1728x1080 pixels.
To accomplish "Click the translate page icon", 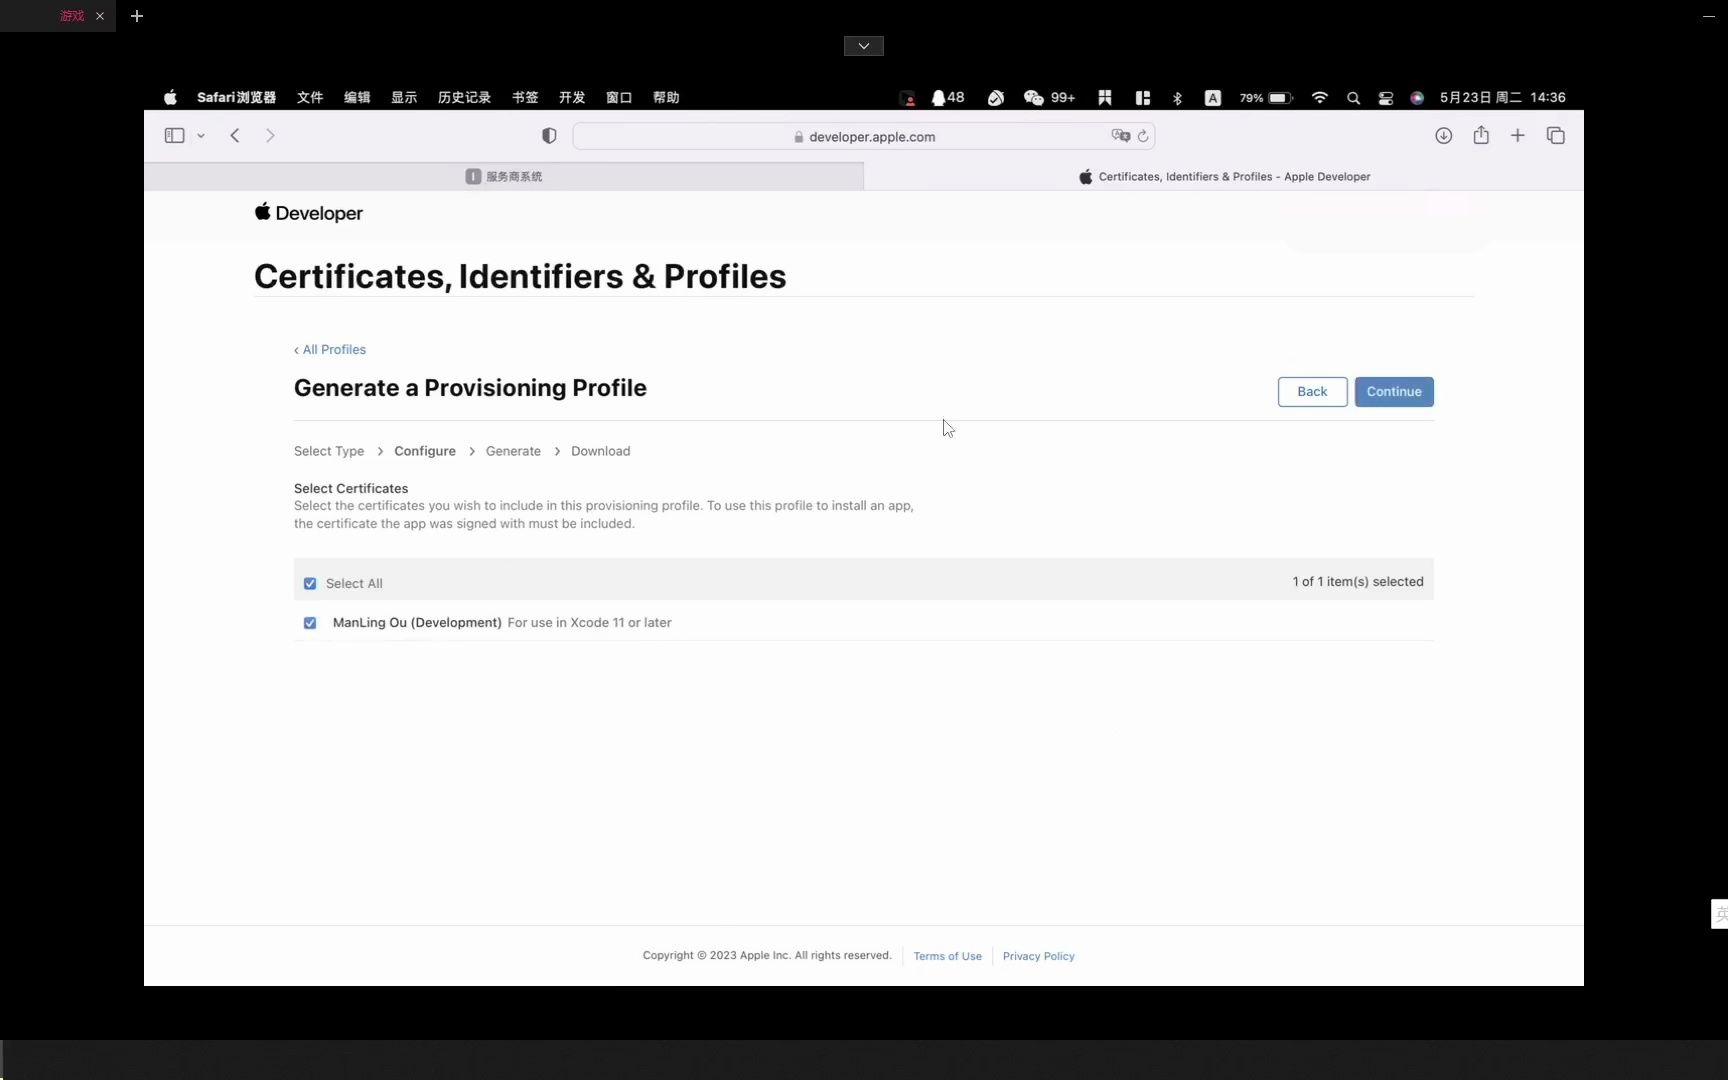I will tap(1120, 136).
